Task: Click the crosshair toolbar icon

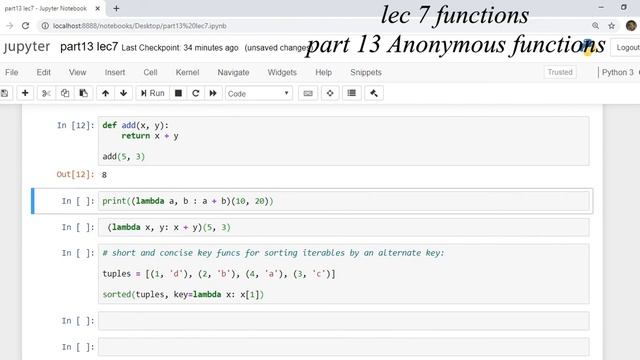Action: click(x=330, y=93)
